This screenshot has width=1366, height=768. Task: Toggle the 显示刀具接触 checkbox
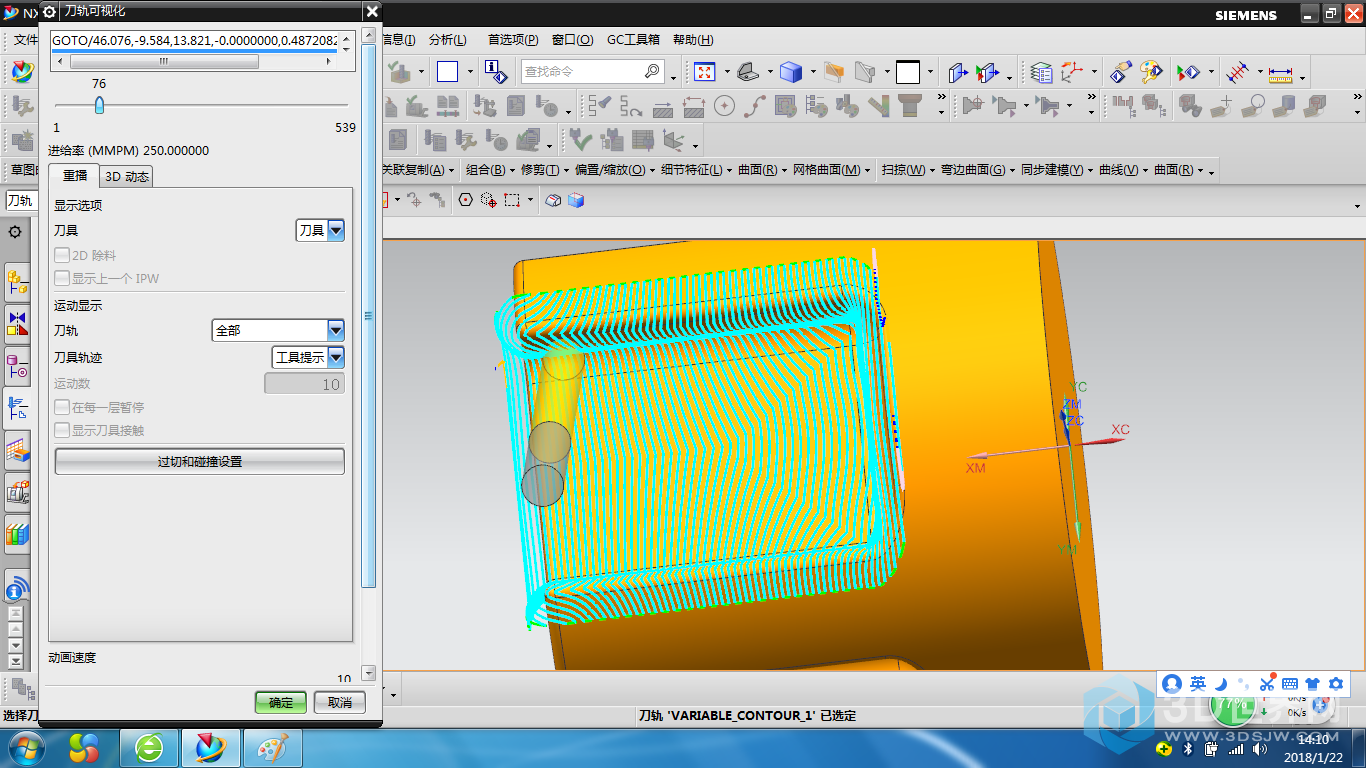(62, 430)
